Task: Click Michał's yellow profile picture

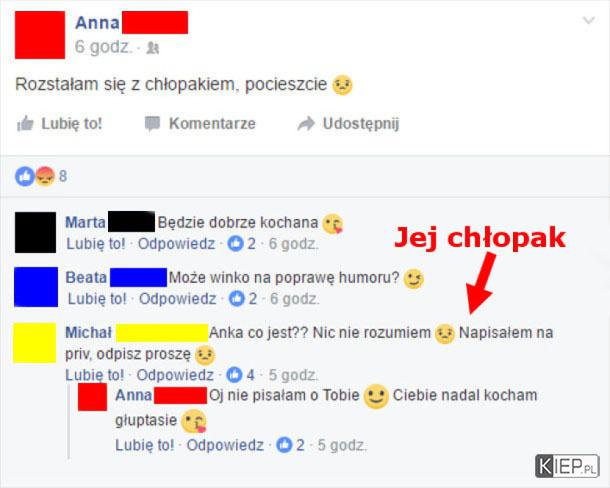Action: (35, 342)
